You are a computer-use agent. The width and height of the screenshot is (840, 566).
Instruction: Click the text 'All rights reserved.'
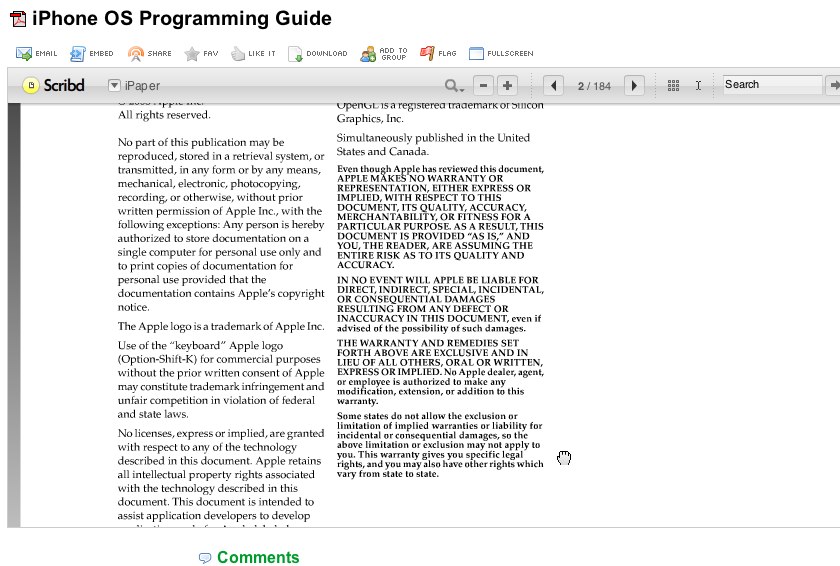coord(164,115)
